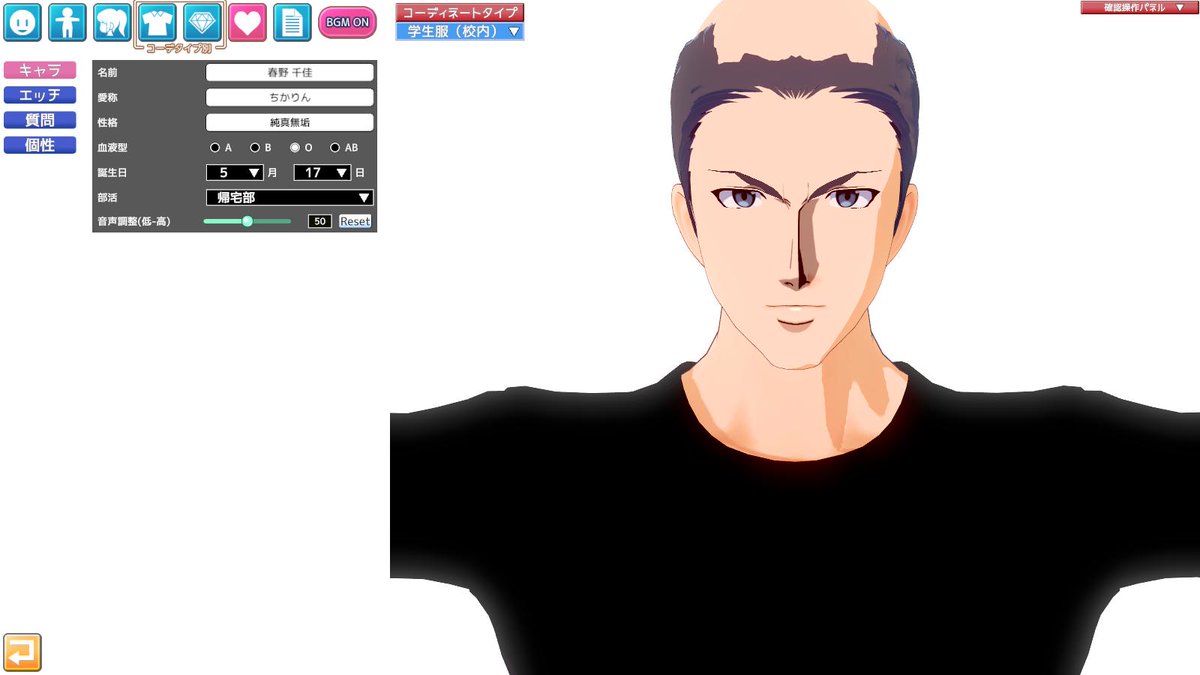Open the birthday day dropdown
The width and height of the screenshot is (1200, 675).
coord(322,172)
